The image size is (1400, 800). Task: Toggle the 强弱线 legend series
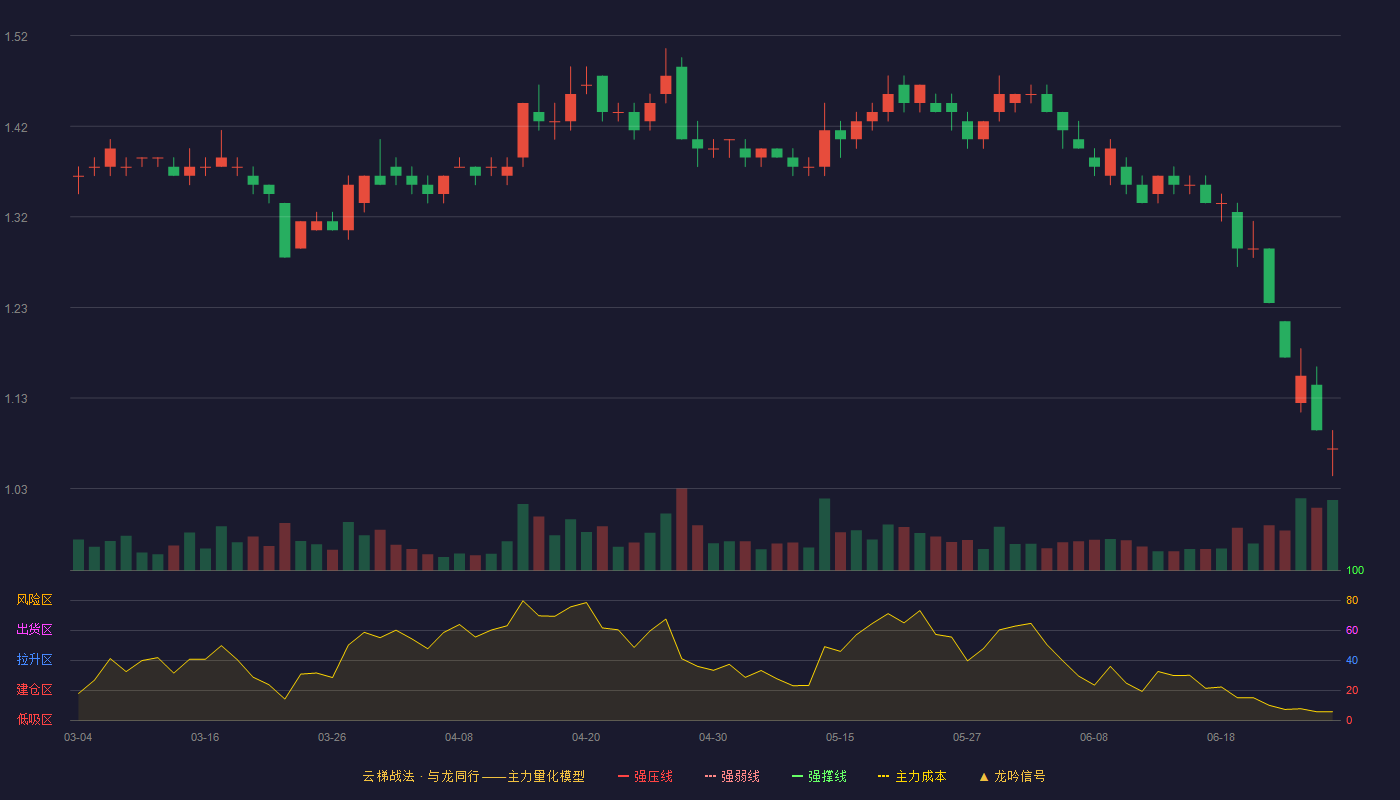[x=732, y=776]
